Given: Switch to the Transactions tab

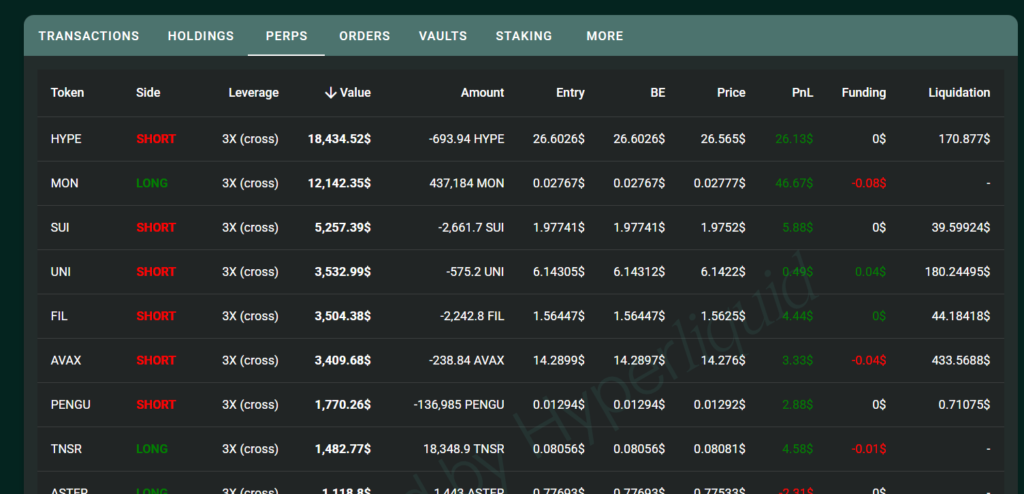Looking at the screenshot, I should click(88, 36).
